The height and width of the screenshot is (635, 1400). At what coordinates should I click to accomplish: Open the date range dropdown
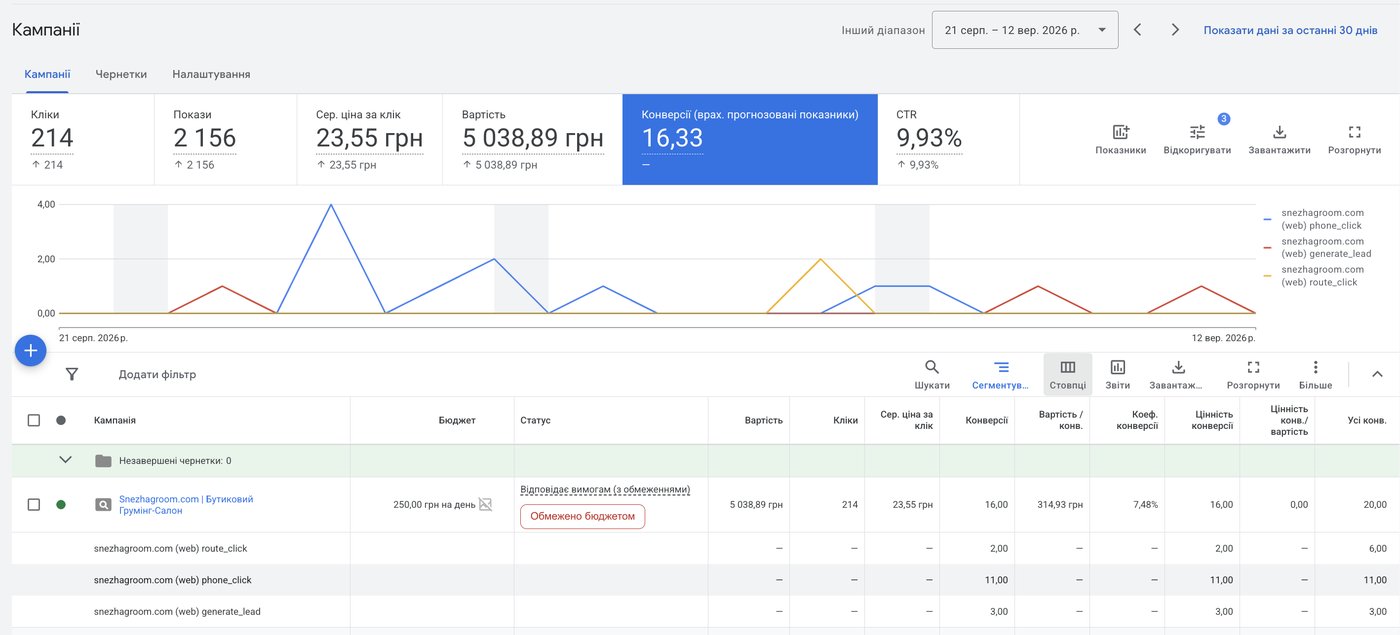1025,30
